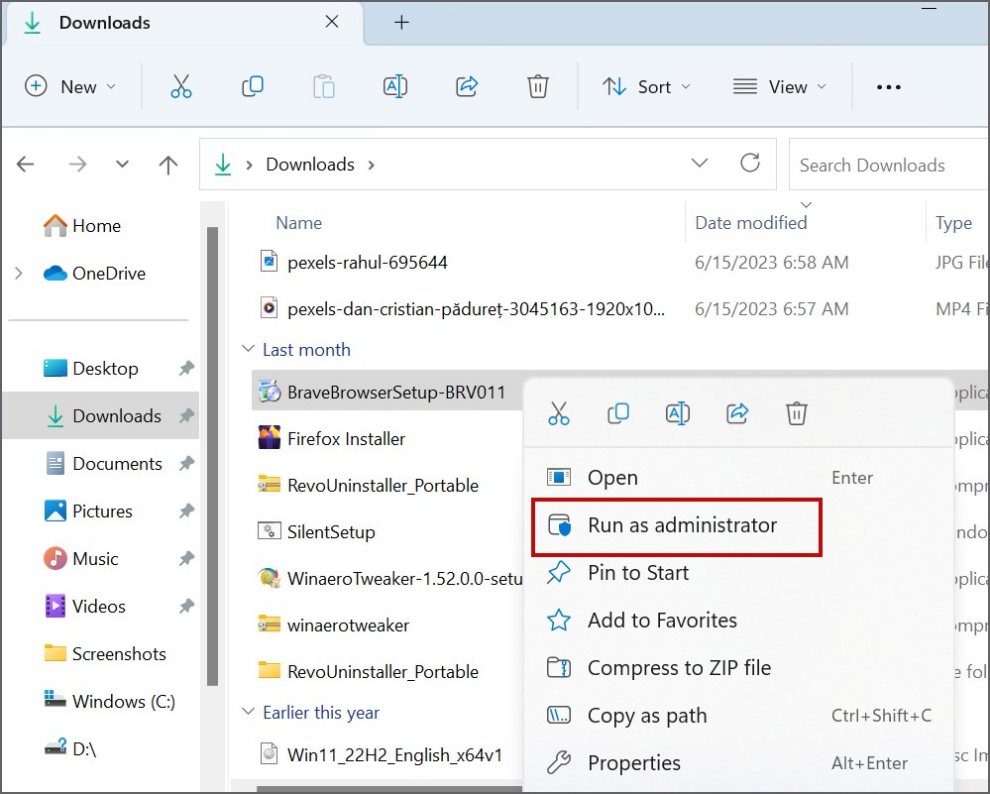
Task: Click the toolbar Share icon
Action: (x=466, y=87)
